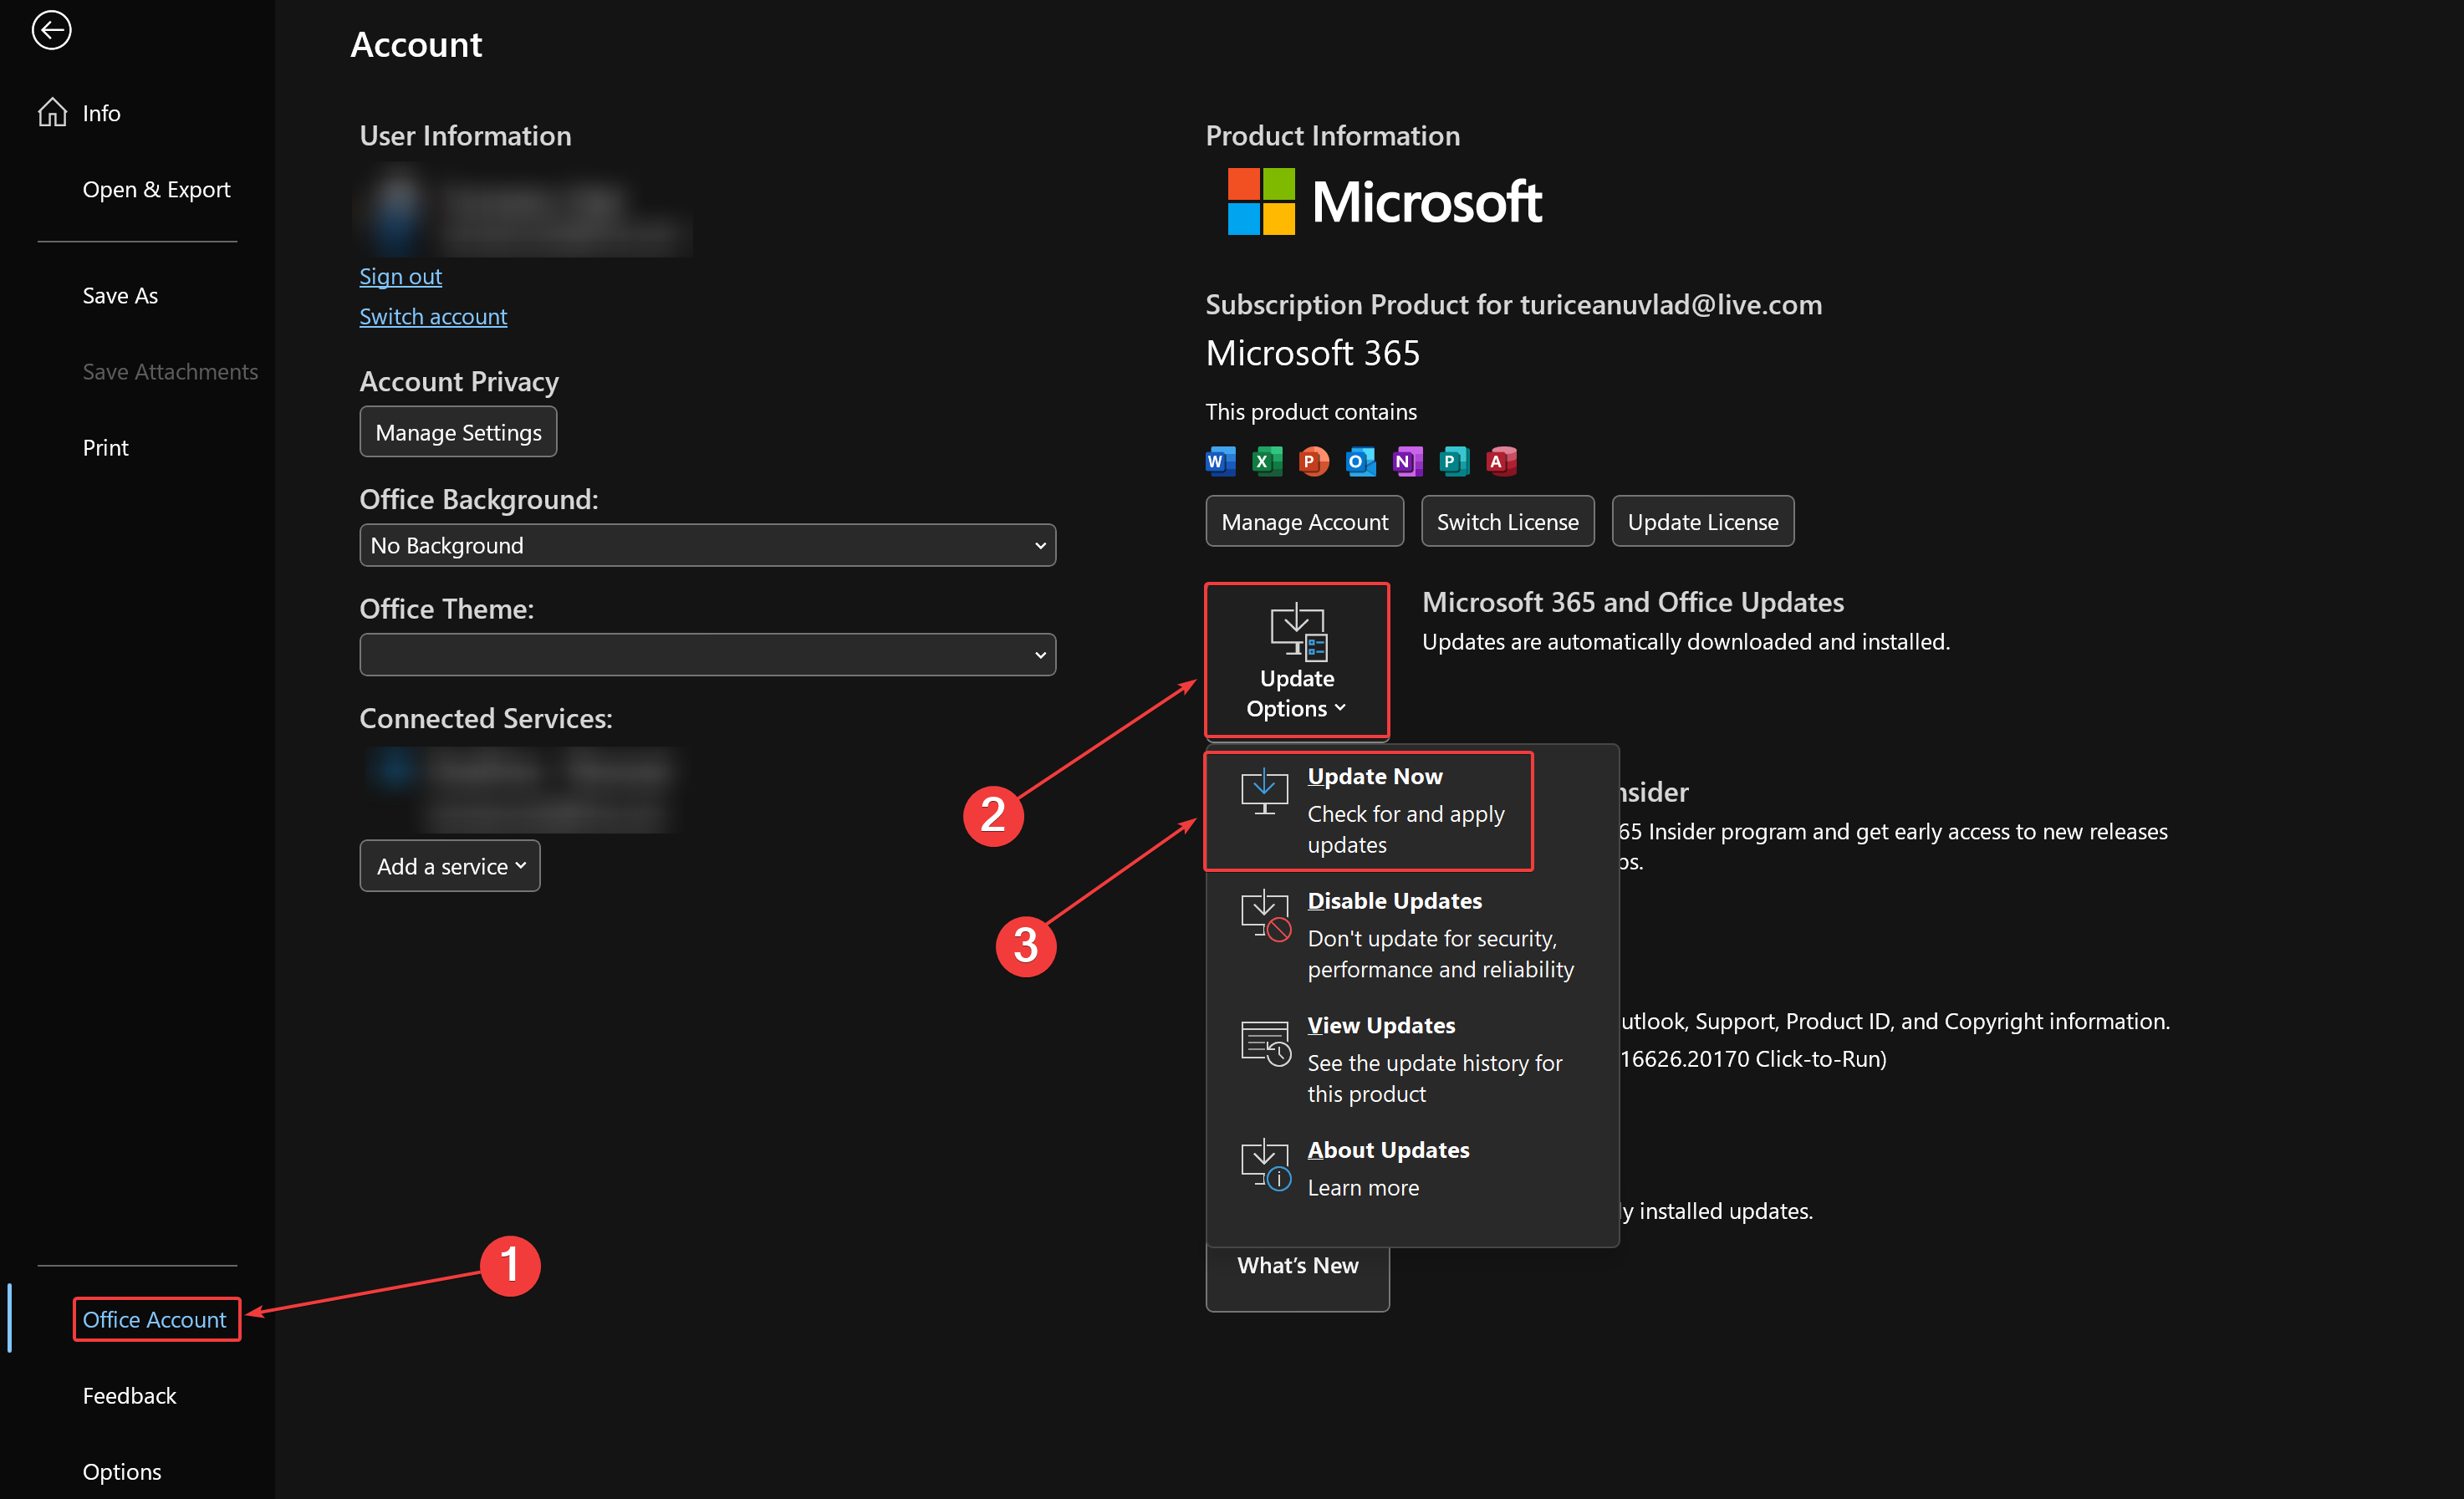
Task: Expand the Update Options button
Action: point(1296,661)
